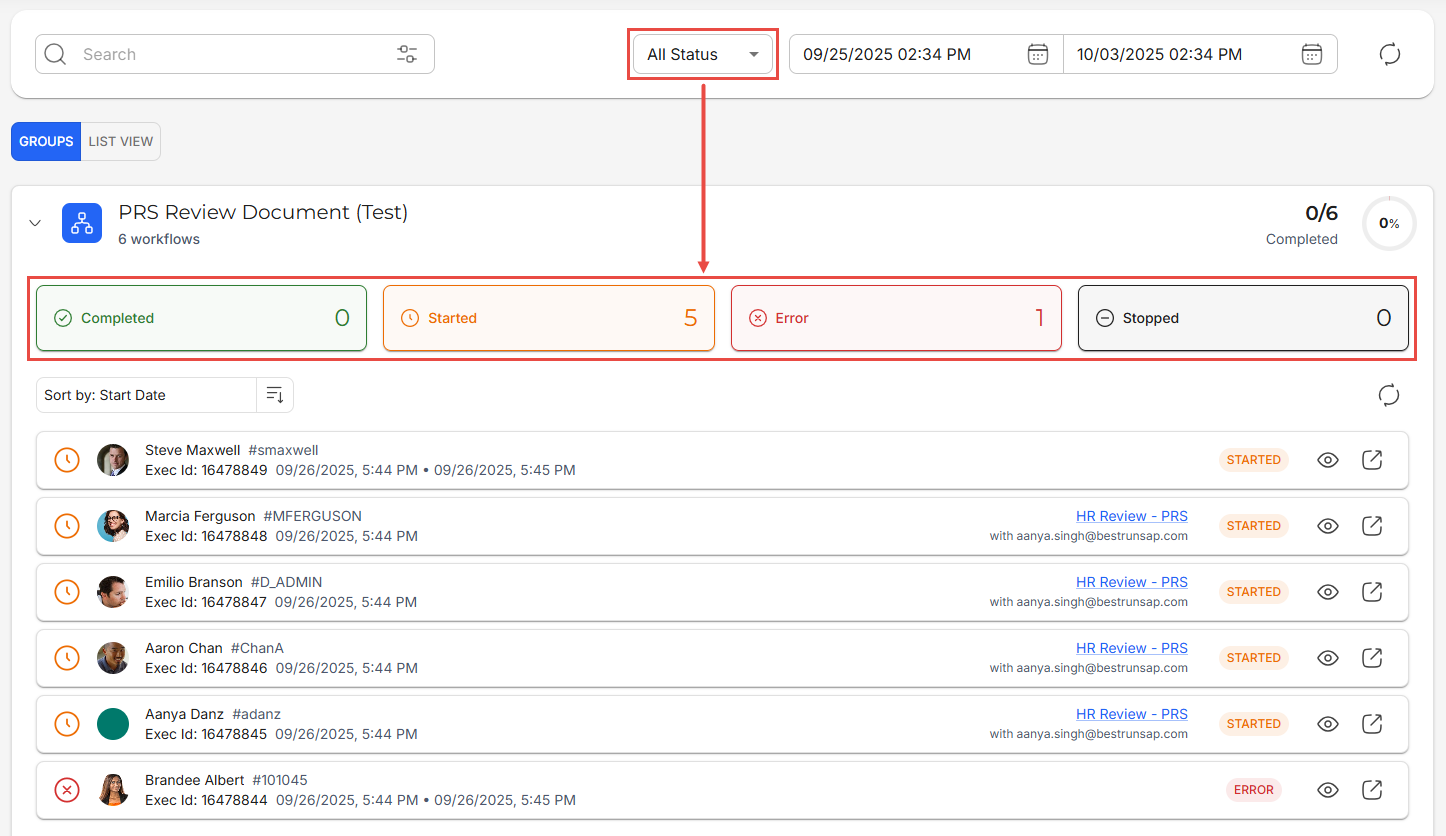1446x836 pixels.
Task: Open HR Review - PRS link for Emilio Branson
Action: point(1131,582)
